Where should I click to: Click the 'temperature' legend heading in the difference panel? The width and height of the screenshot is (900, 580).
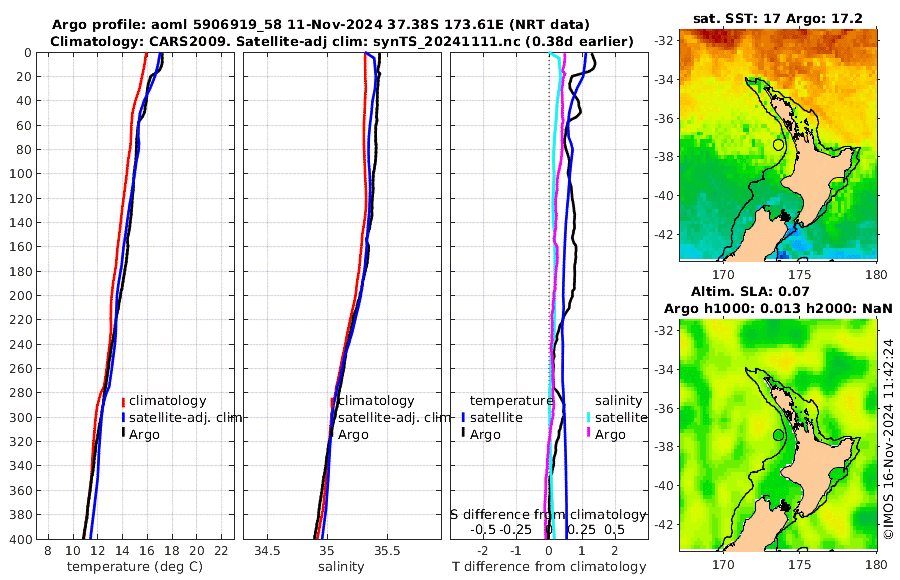pos(511,401)
